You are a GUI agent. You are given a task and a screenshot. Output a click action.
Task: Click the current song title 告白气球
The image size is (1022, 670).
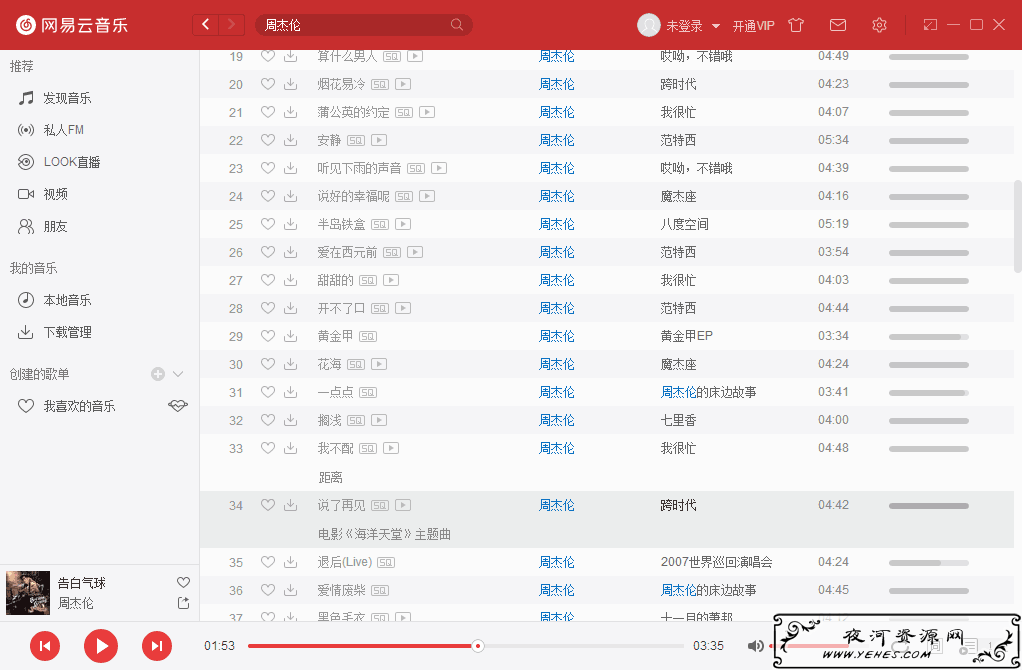pos(81,583)
